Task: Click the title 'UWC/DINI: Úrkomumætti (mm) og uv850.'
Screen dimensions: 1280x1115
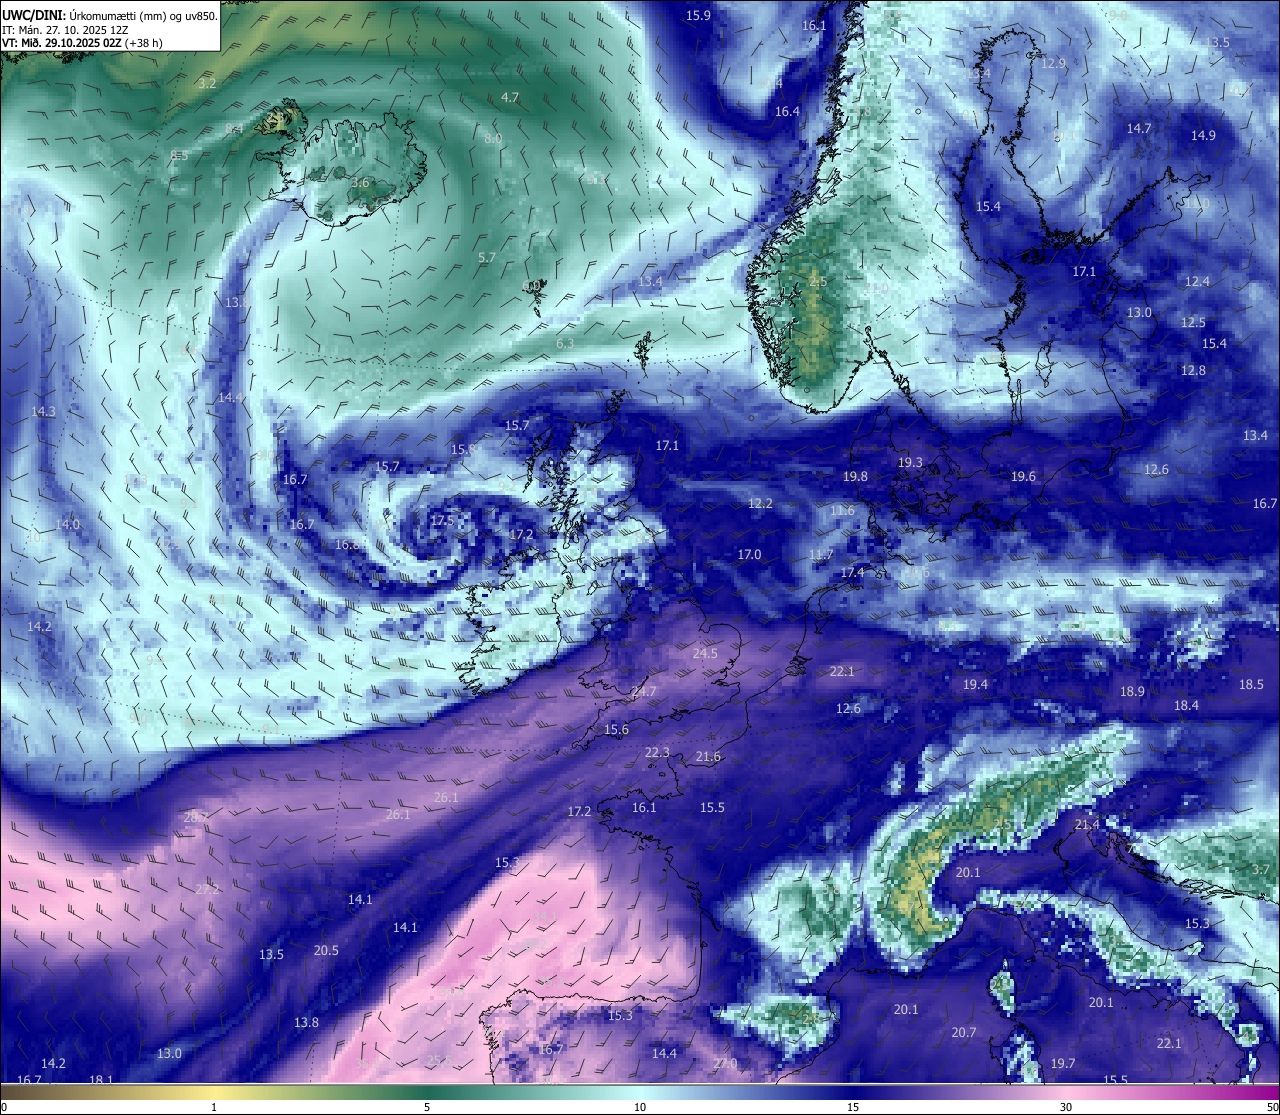Action: pyautogui.click(x=110, y=15)
